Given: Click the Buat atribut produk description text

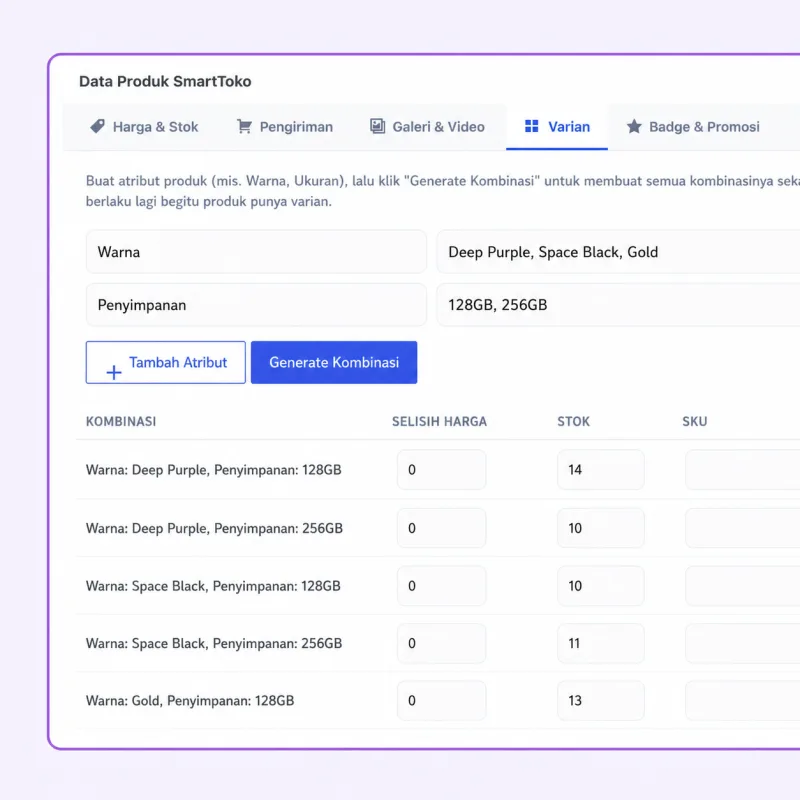Looking at the screenshot, I should [443, 191].
